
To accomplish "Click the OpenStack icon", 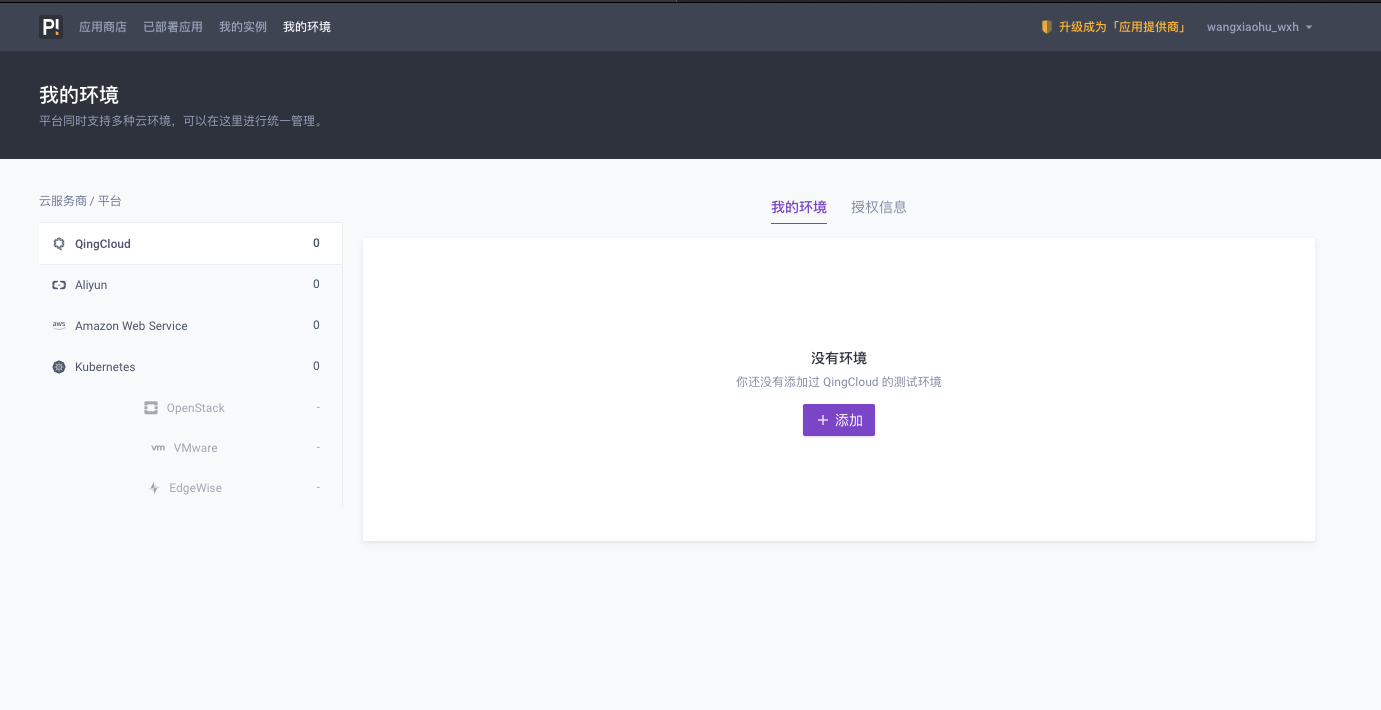I will pyautogui.click(x=151, y=408).
